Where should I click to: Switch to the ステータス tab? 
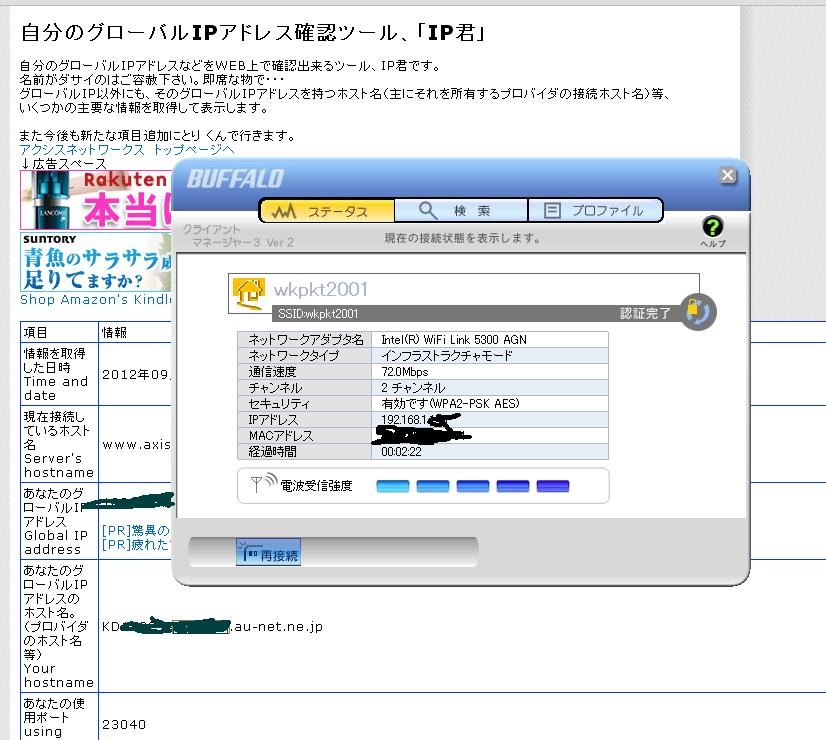(327, 211)
